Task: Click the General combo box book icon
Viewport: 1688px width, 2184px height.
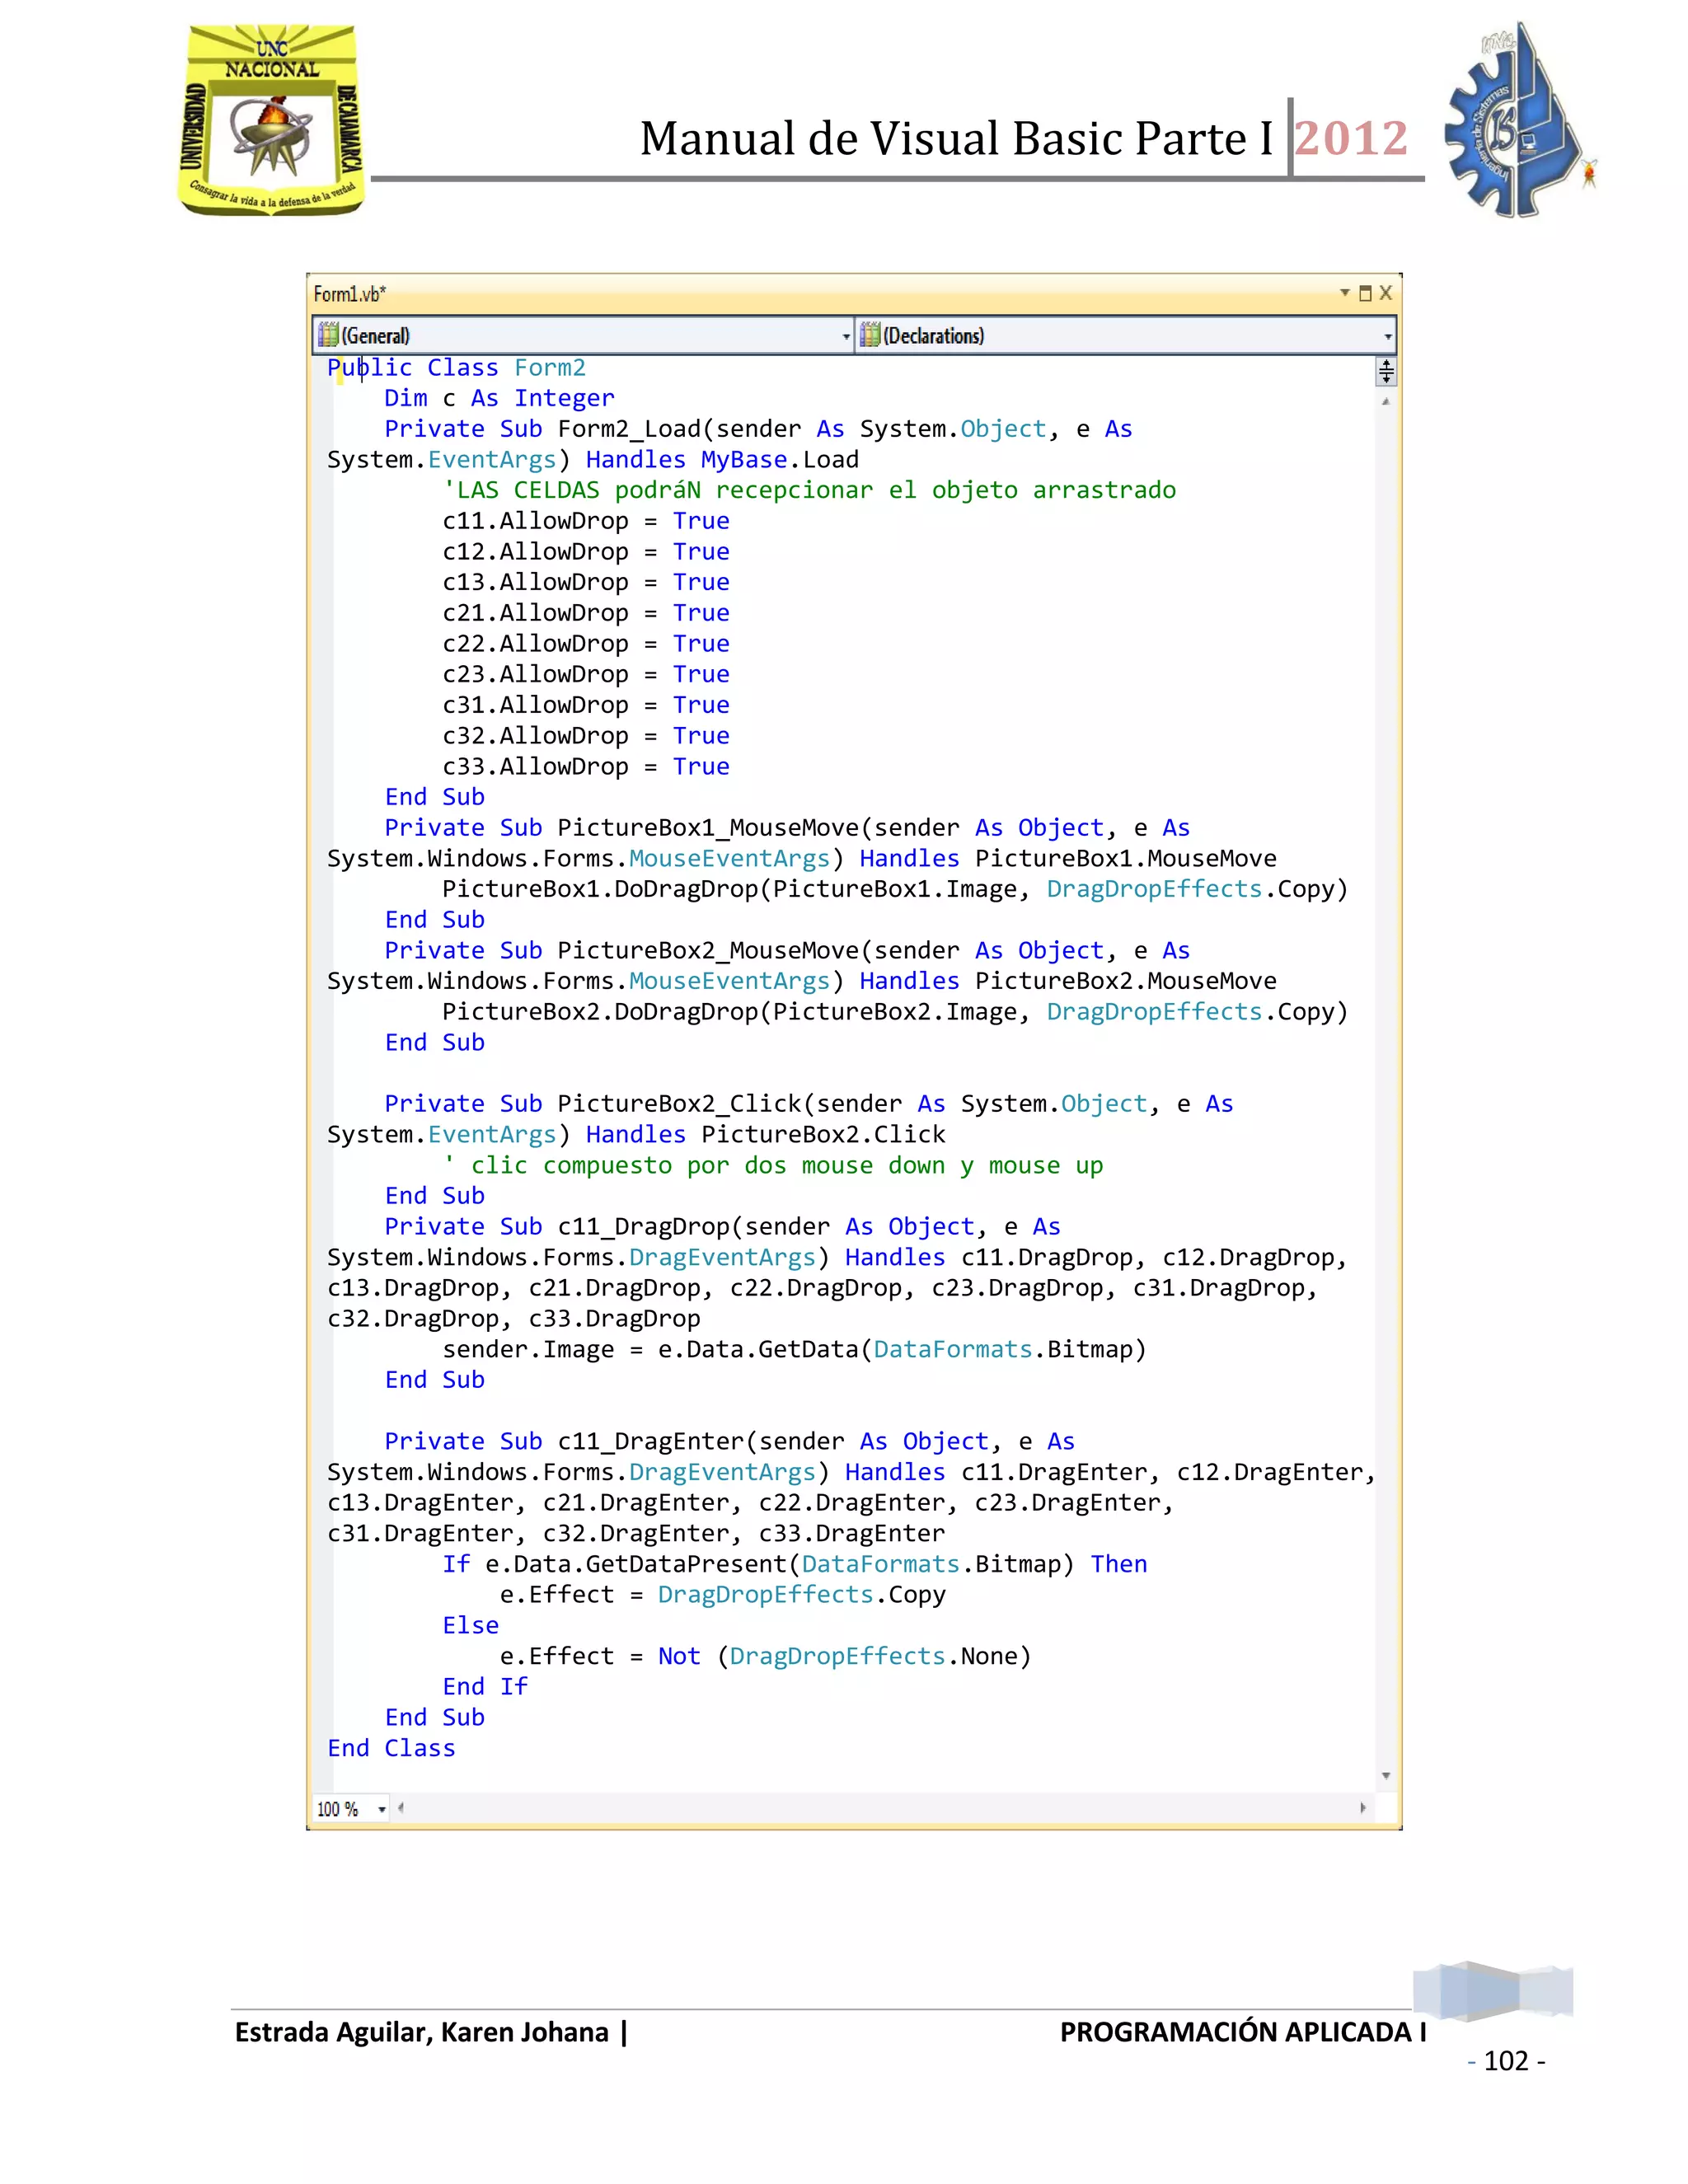Action: 328,335
